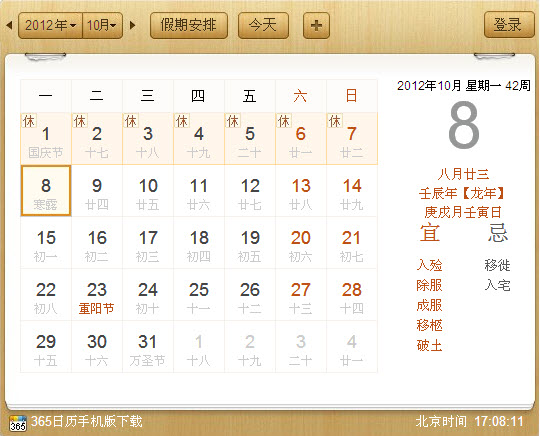Image resolution: width=540 pixels, height=436 pixels.
Task: Click the 入殓 entry
Action: coord(429,265)
